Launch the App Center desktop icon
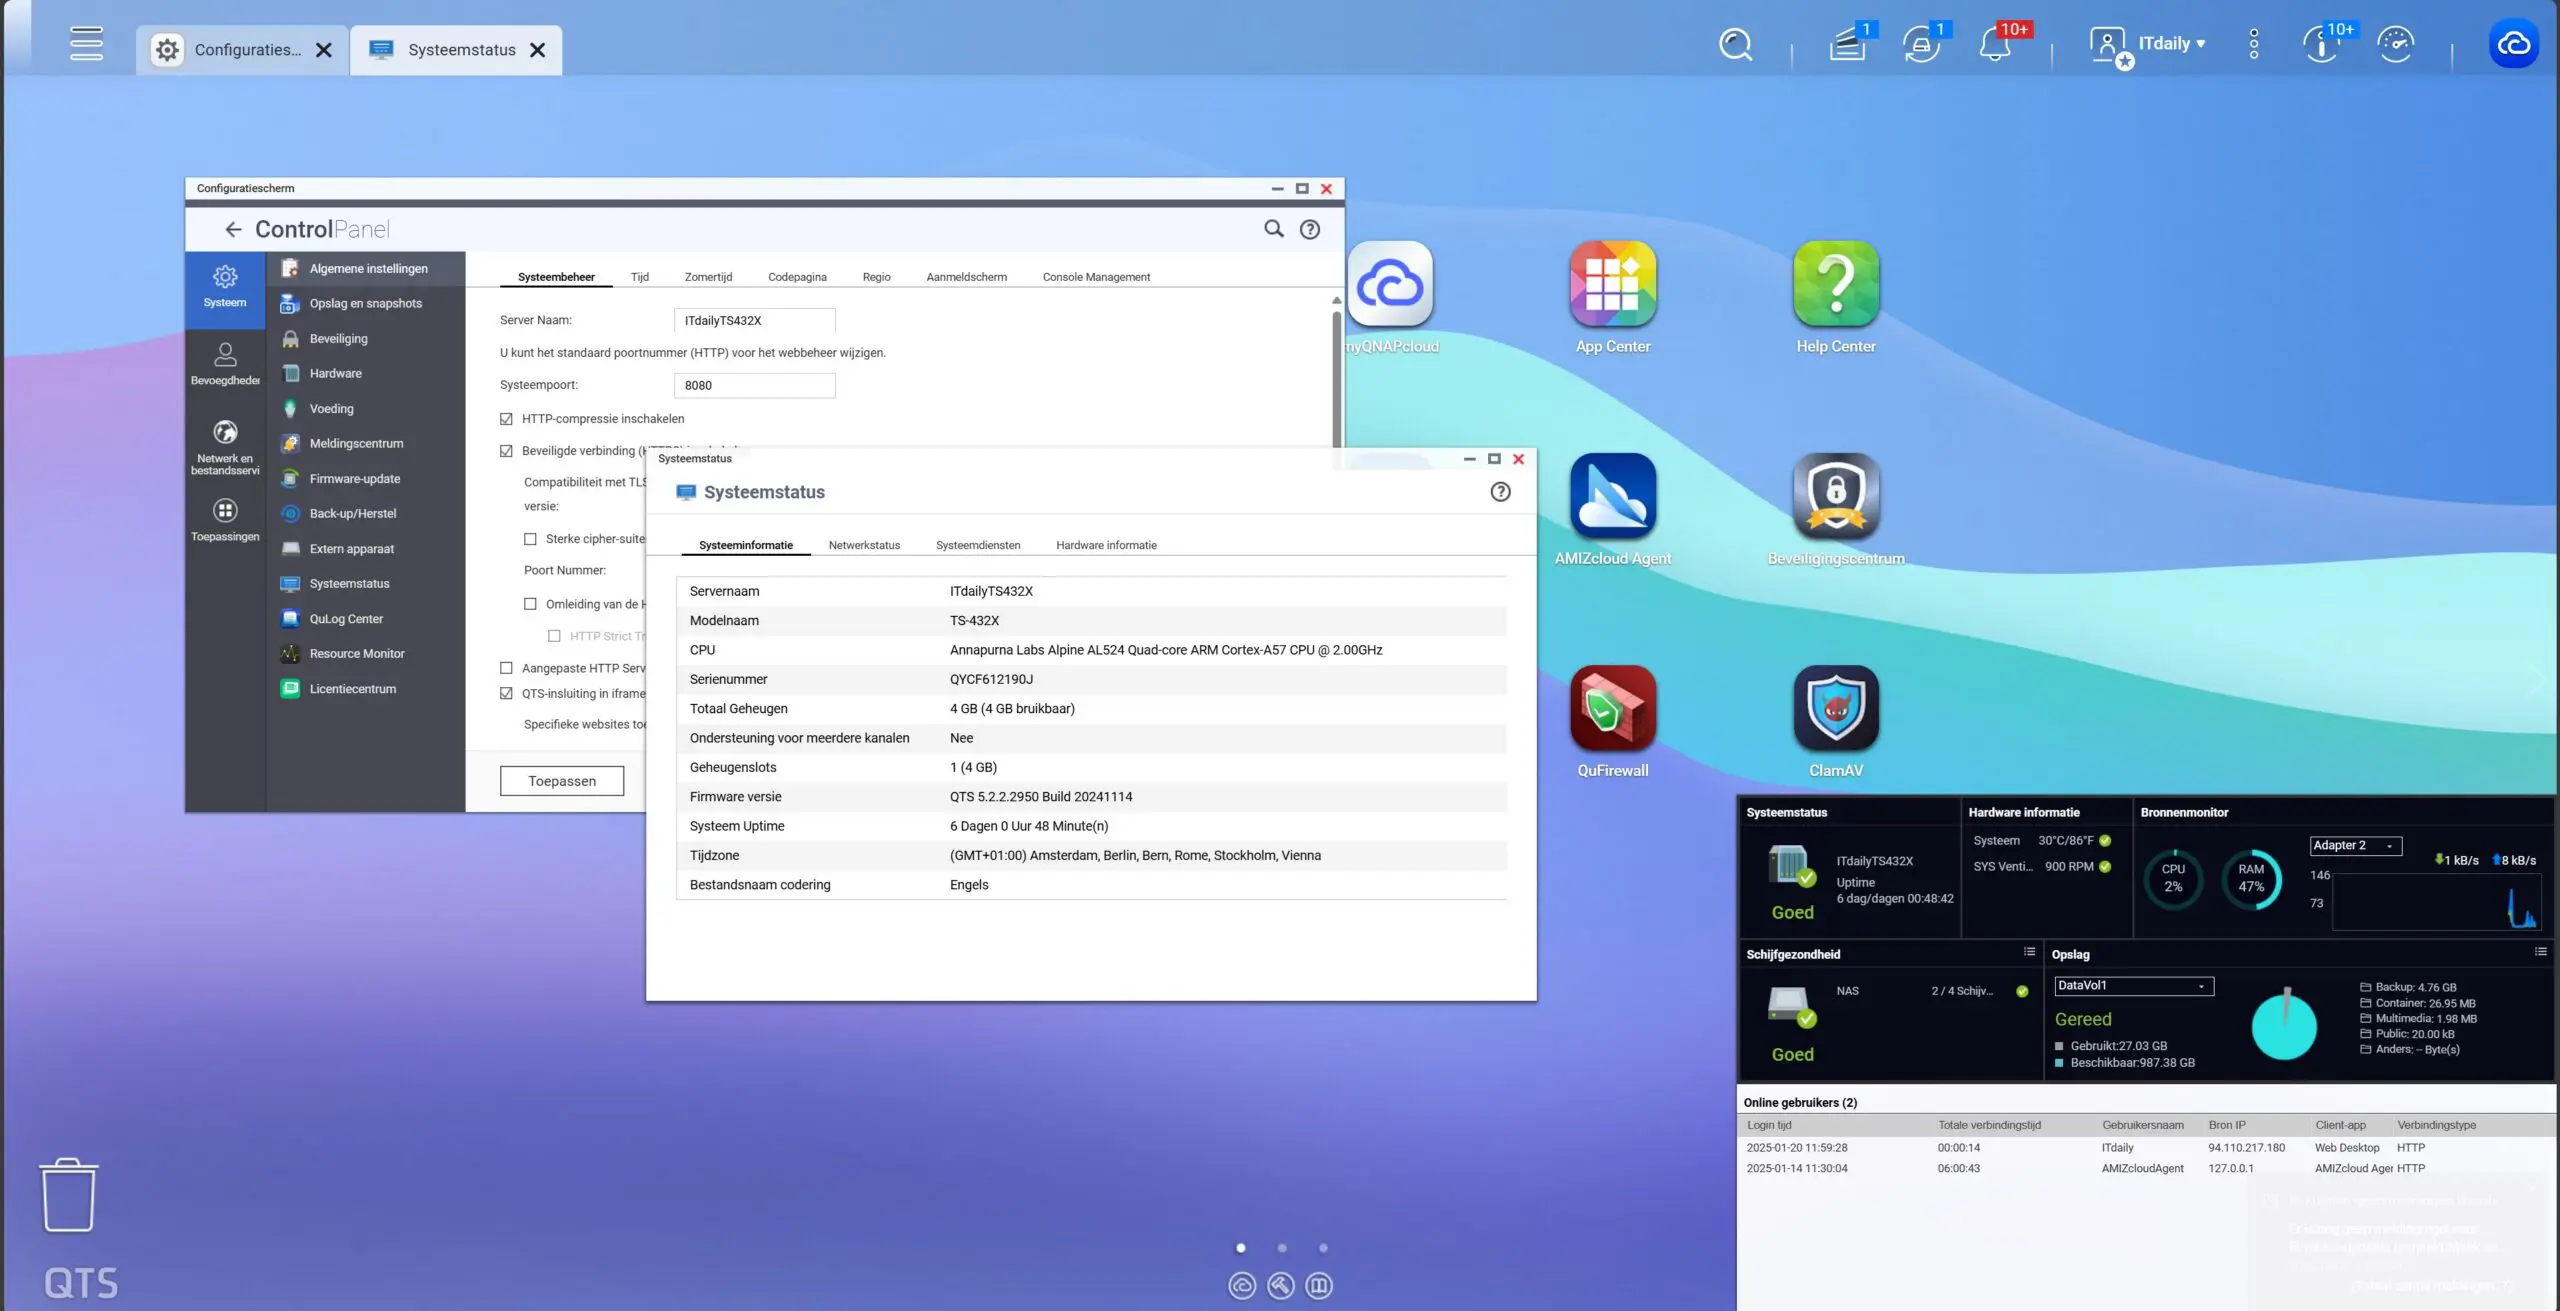 1613,285
